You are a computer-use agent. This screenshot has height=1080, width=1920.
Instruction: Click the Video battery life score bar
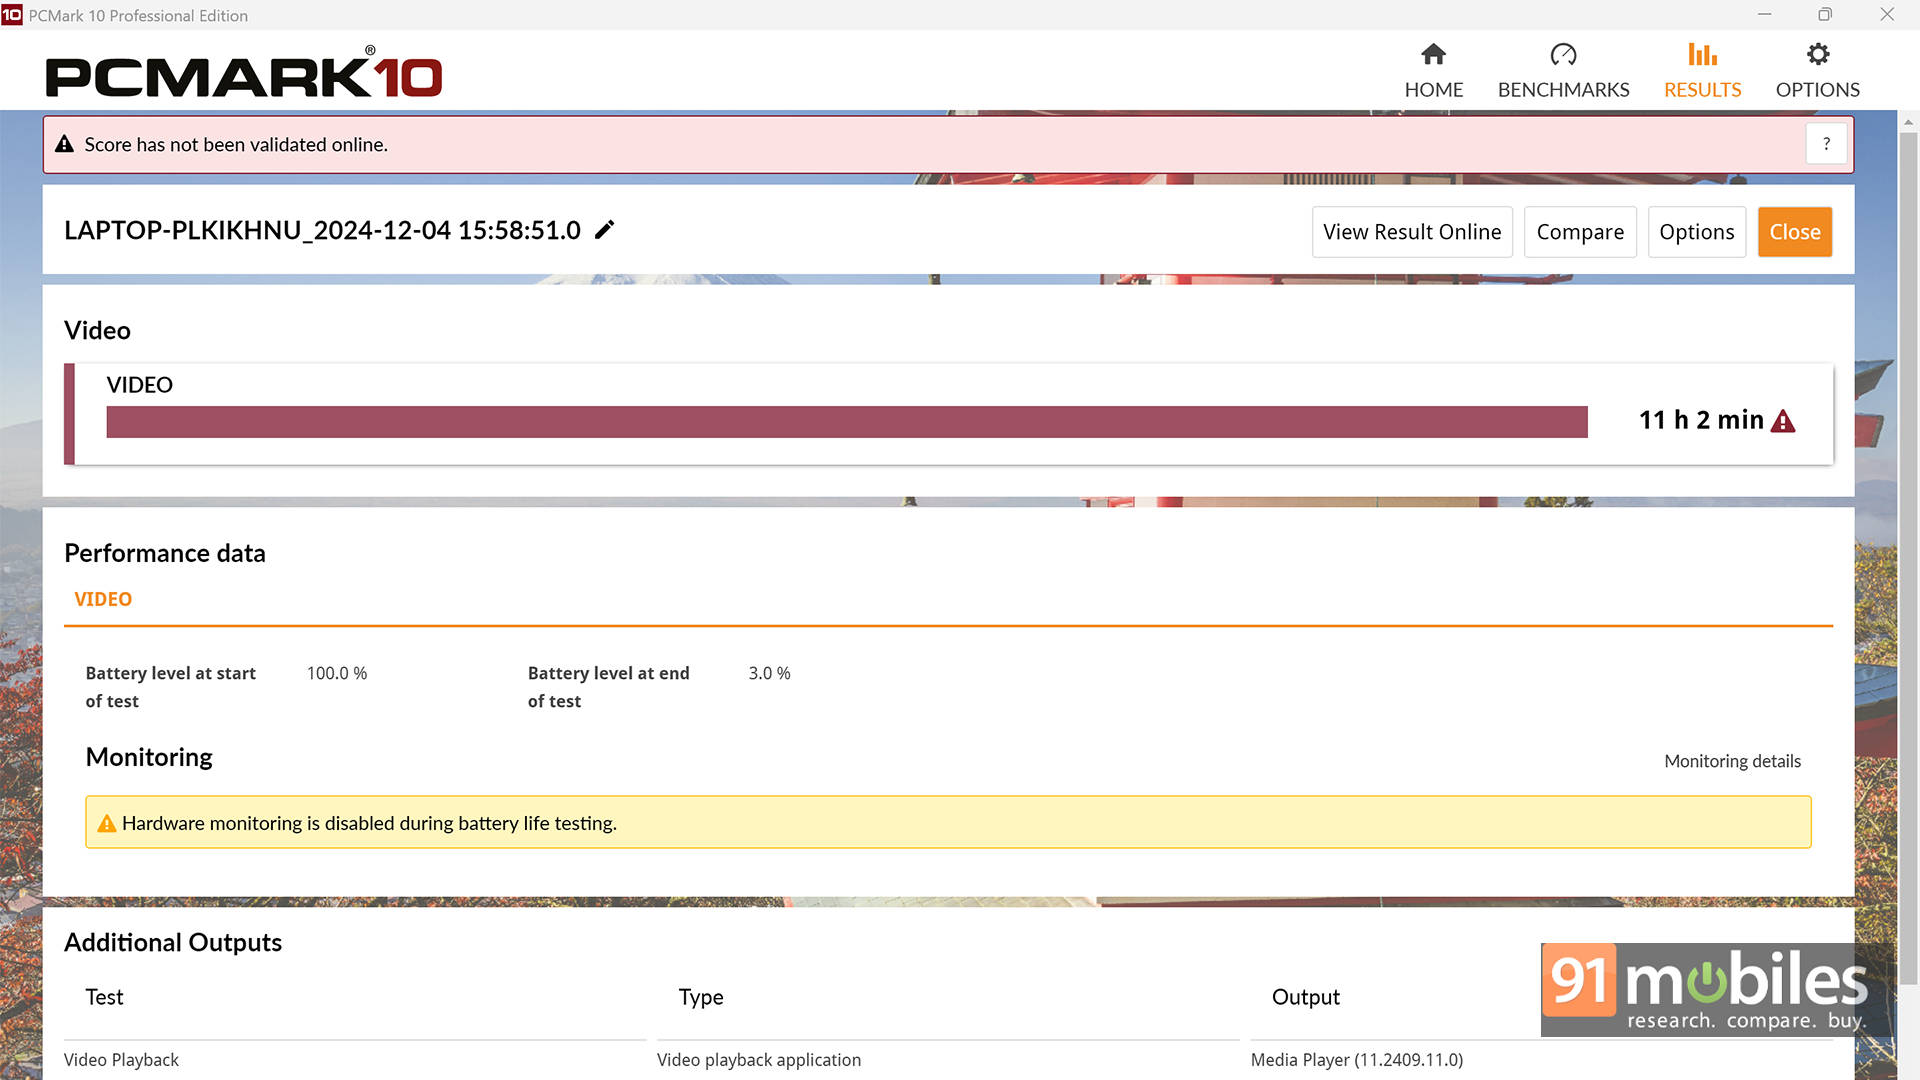click(847, 422)
